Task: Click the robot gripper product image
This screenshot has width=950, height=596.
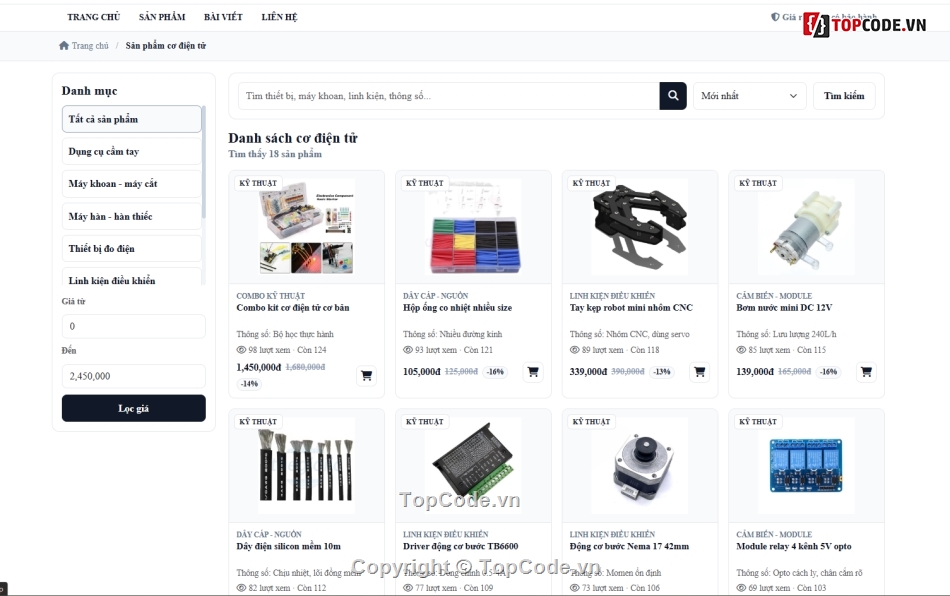Action: pyautogui.click(x=640, y=228)
